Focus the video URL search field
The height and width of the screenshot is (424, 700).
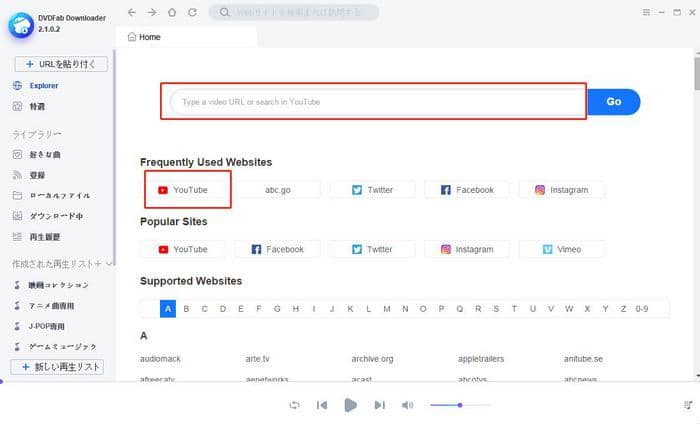click(x=378, y=102)
